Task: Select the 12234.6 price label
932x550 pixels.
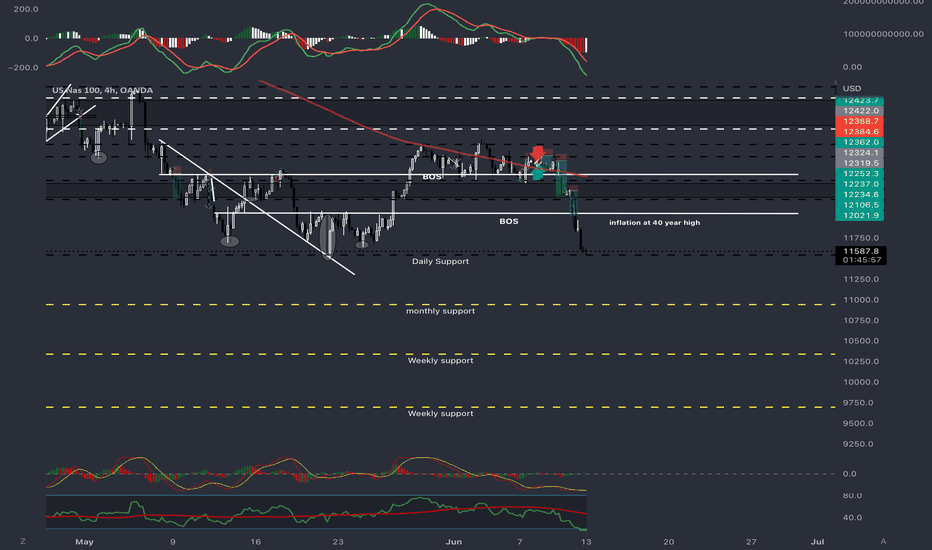Action: coord(859,194)
